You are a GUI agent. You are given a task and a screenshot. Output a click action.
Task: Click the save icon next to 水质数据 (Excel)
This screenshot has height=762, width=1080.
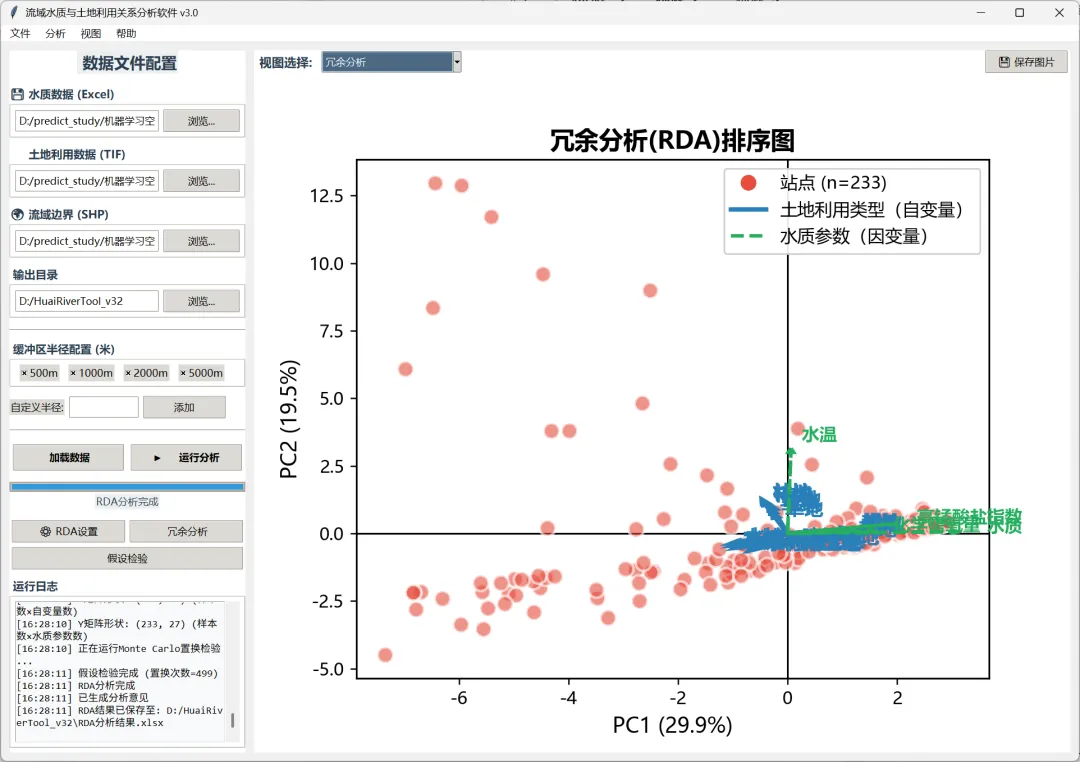coord(18,94)
